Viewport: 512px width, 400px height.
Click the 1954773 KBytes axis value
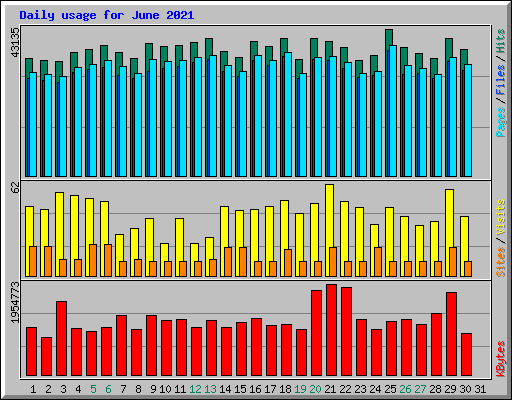(x=15, y=302)
